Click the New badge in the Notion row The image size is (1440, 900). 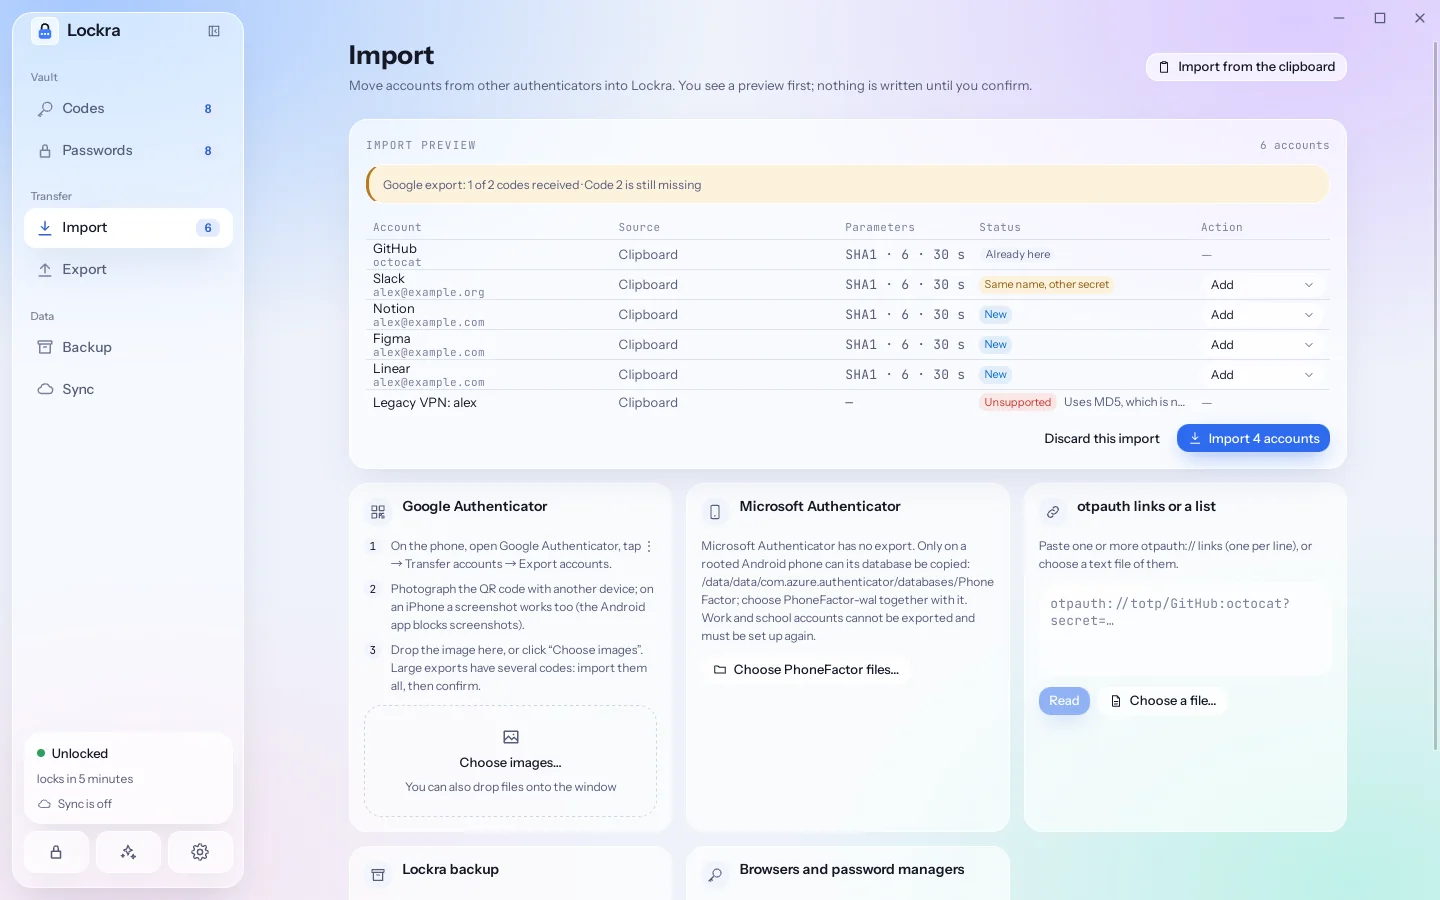coord(995,315)
